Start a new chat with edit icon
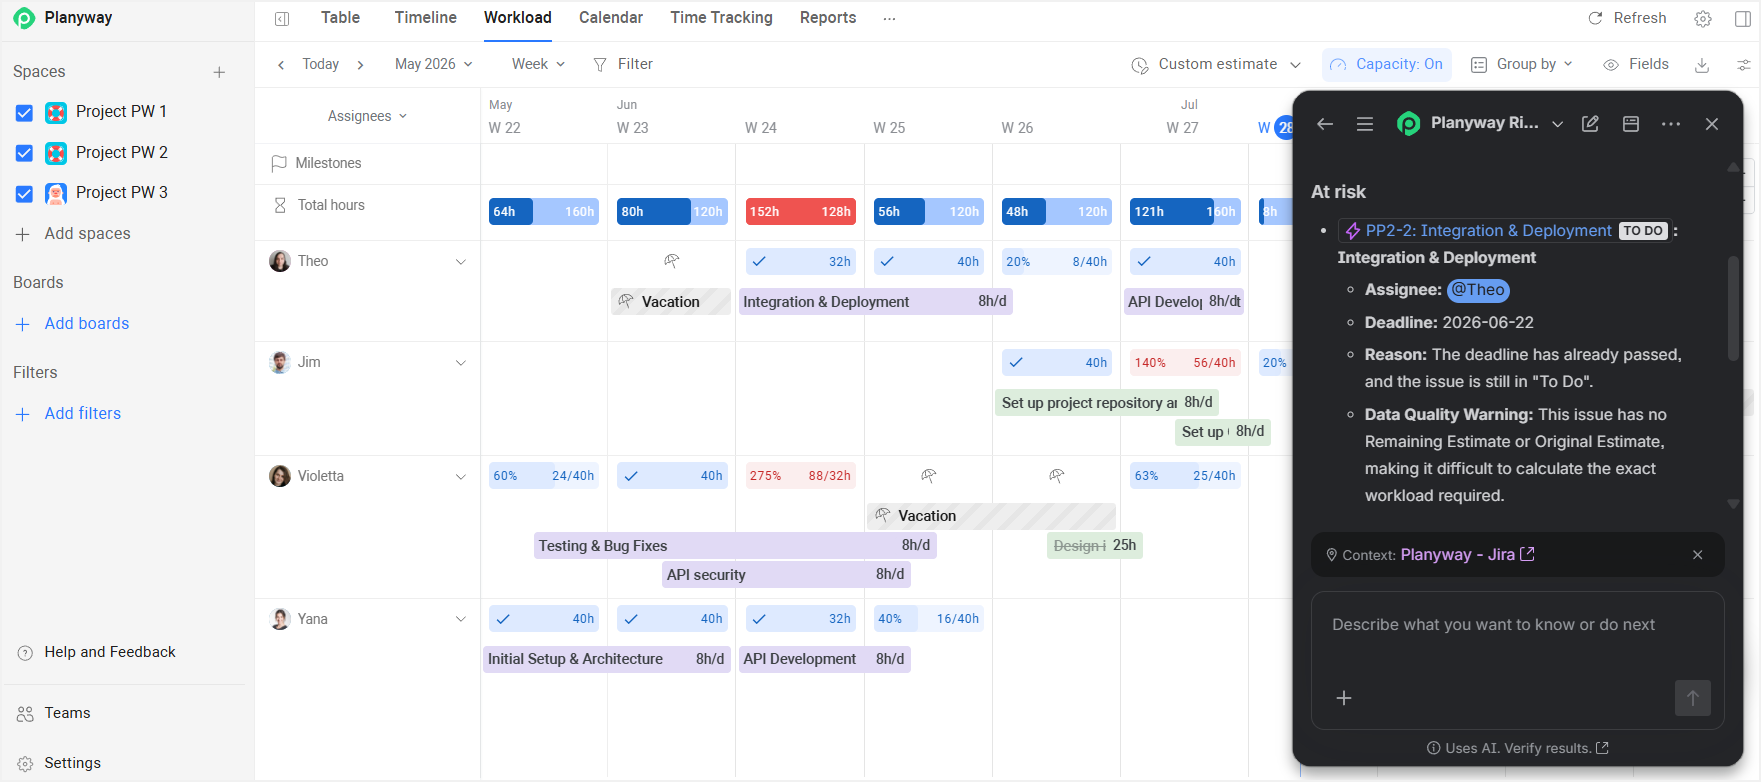 tap(1590, 124)
